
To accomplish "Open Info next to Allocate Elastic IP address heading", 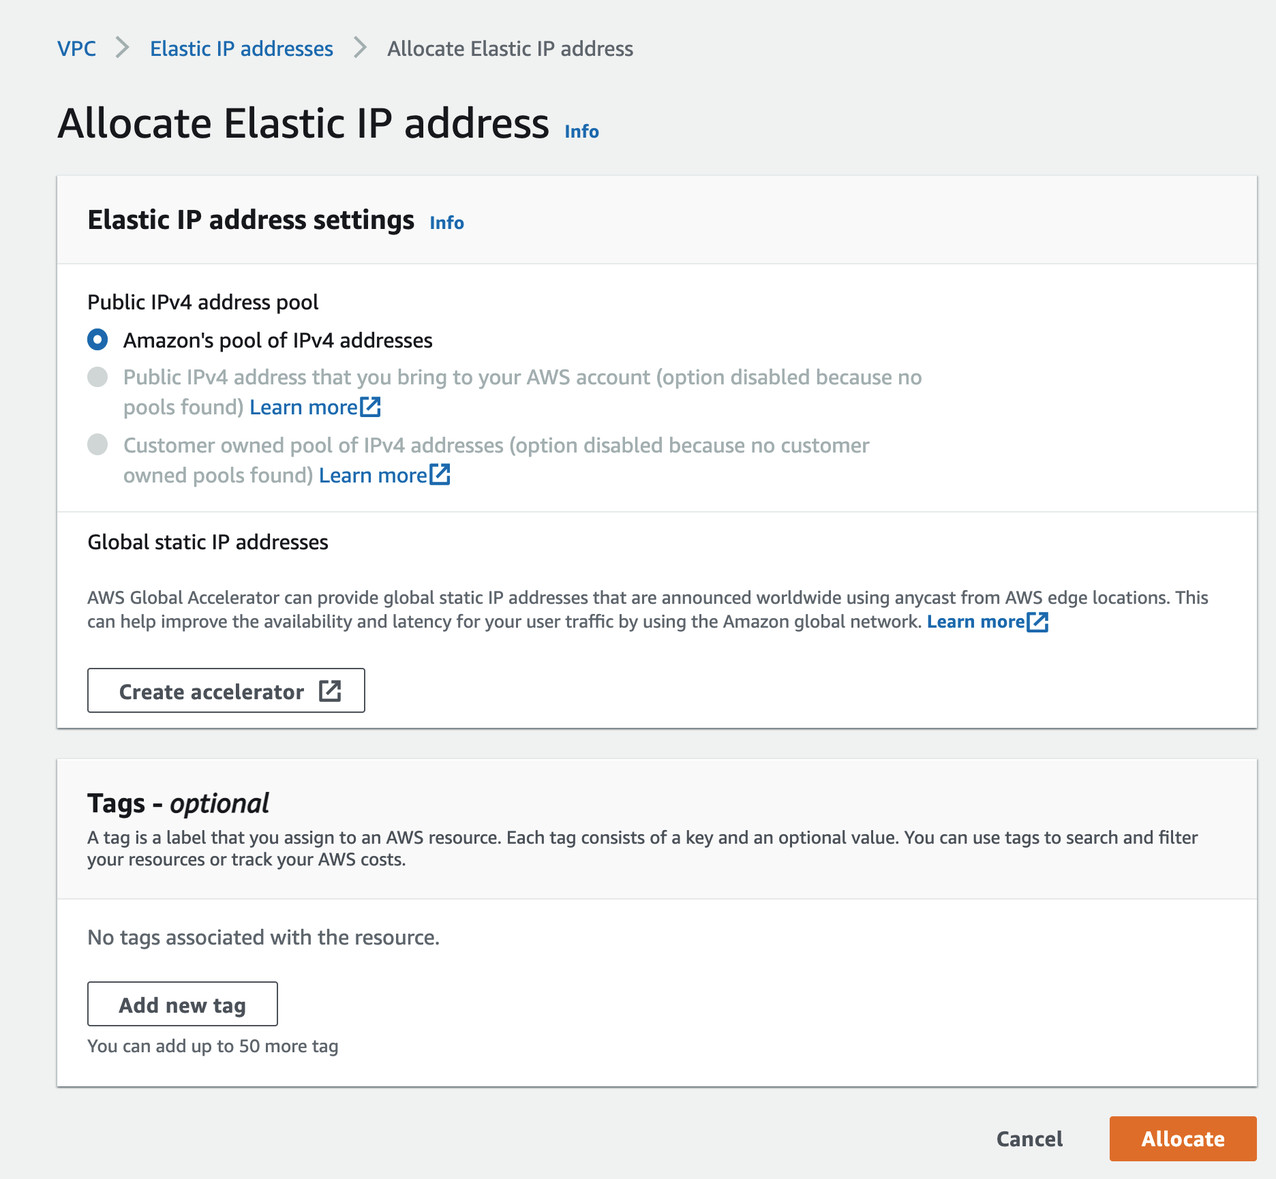I will tap(581, 131).
